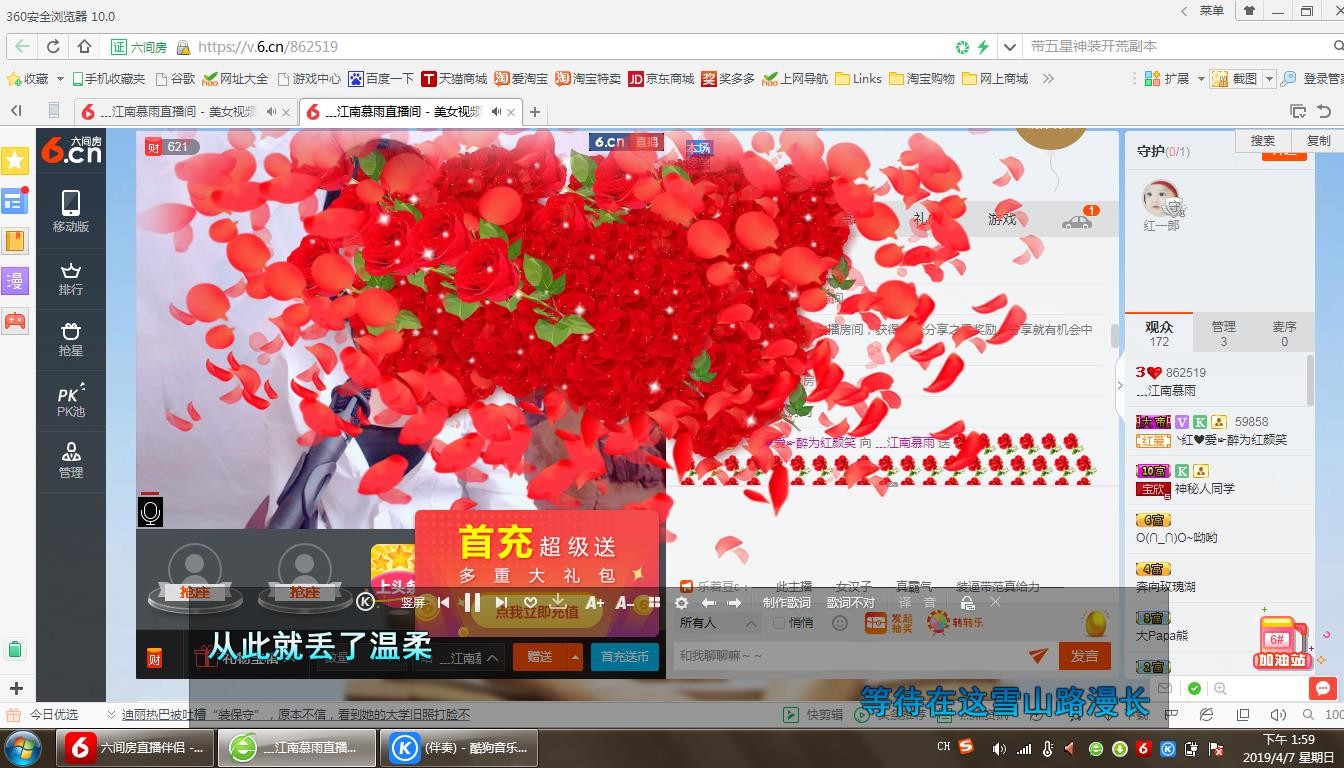
Task: Click the yellow star favorites icon in browser sidebar
Action: (14, 160)
